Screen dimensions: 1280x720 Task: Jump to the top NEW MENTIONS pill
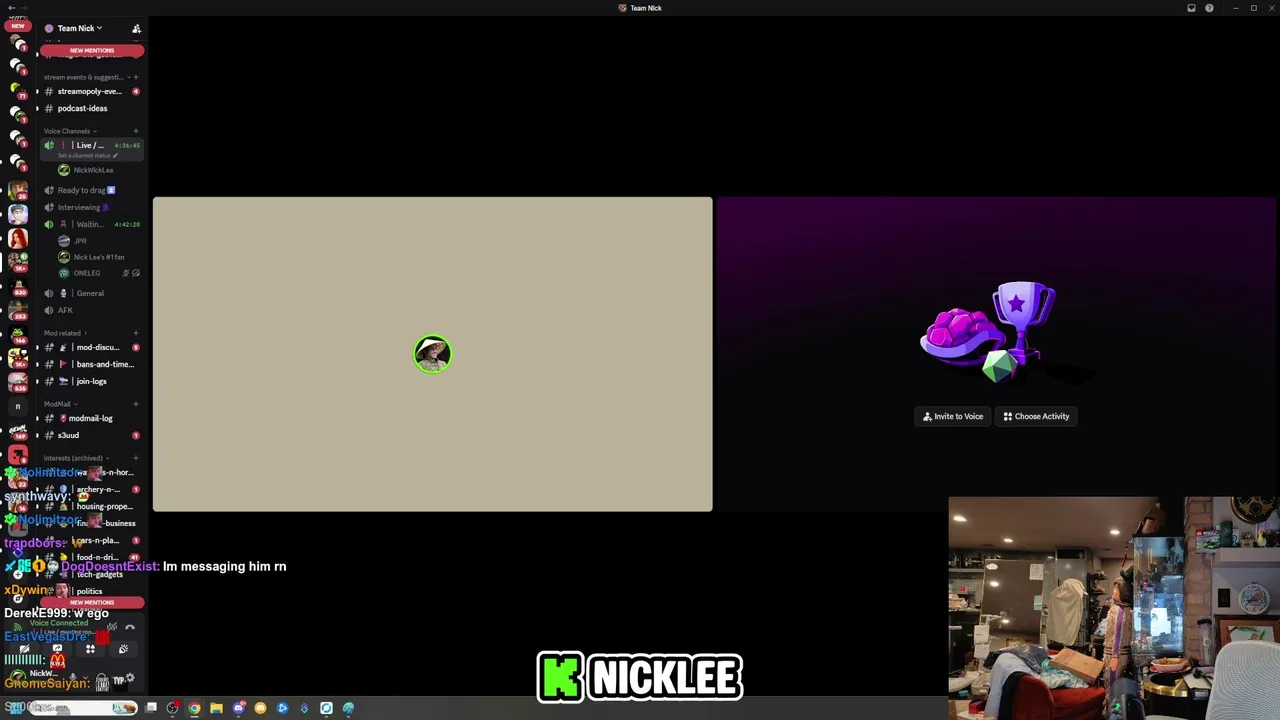(92, 50)
